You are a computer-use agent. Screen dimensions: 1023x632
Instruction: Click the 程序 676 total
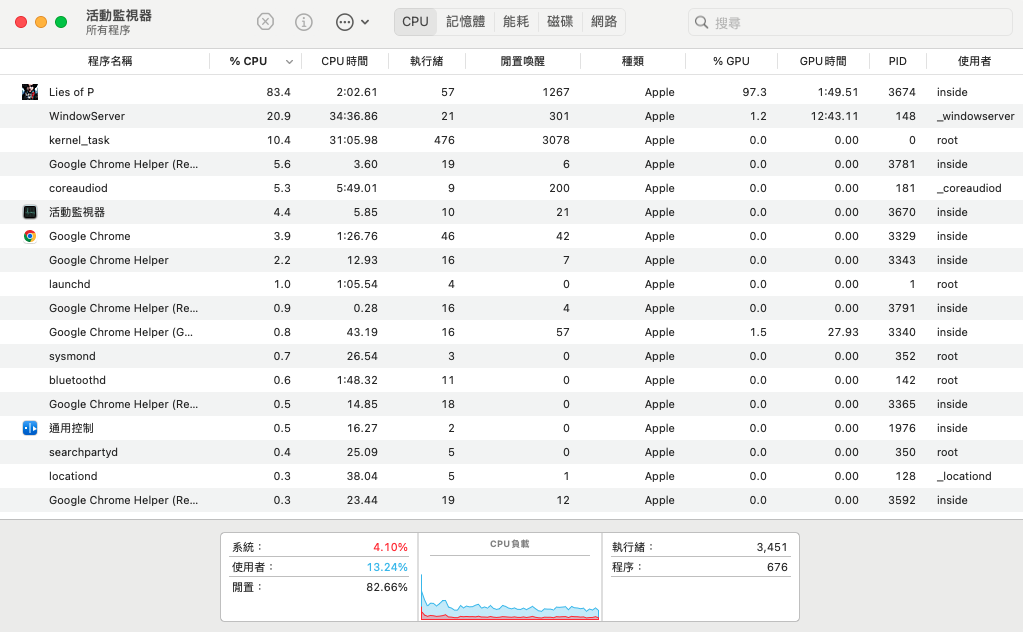tap(700, 567)
